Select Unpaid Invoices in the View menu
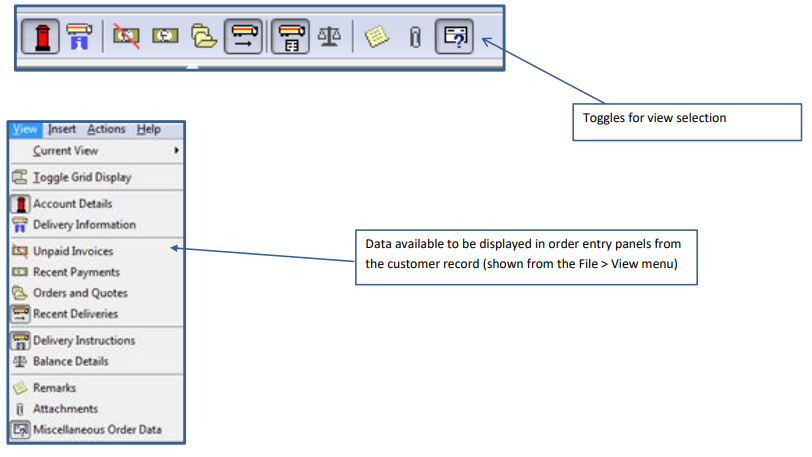The image size is (812, 457). 73,251
